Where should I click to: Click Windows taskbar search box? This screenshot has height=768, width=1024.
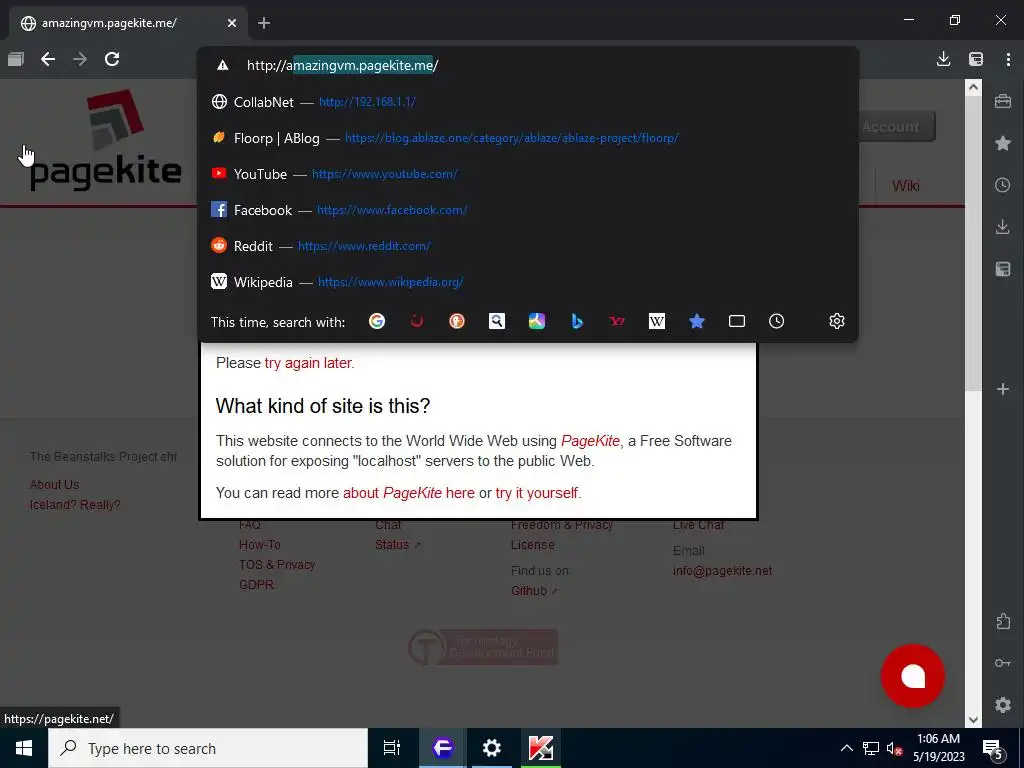coord(208,748)
